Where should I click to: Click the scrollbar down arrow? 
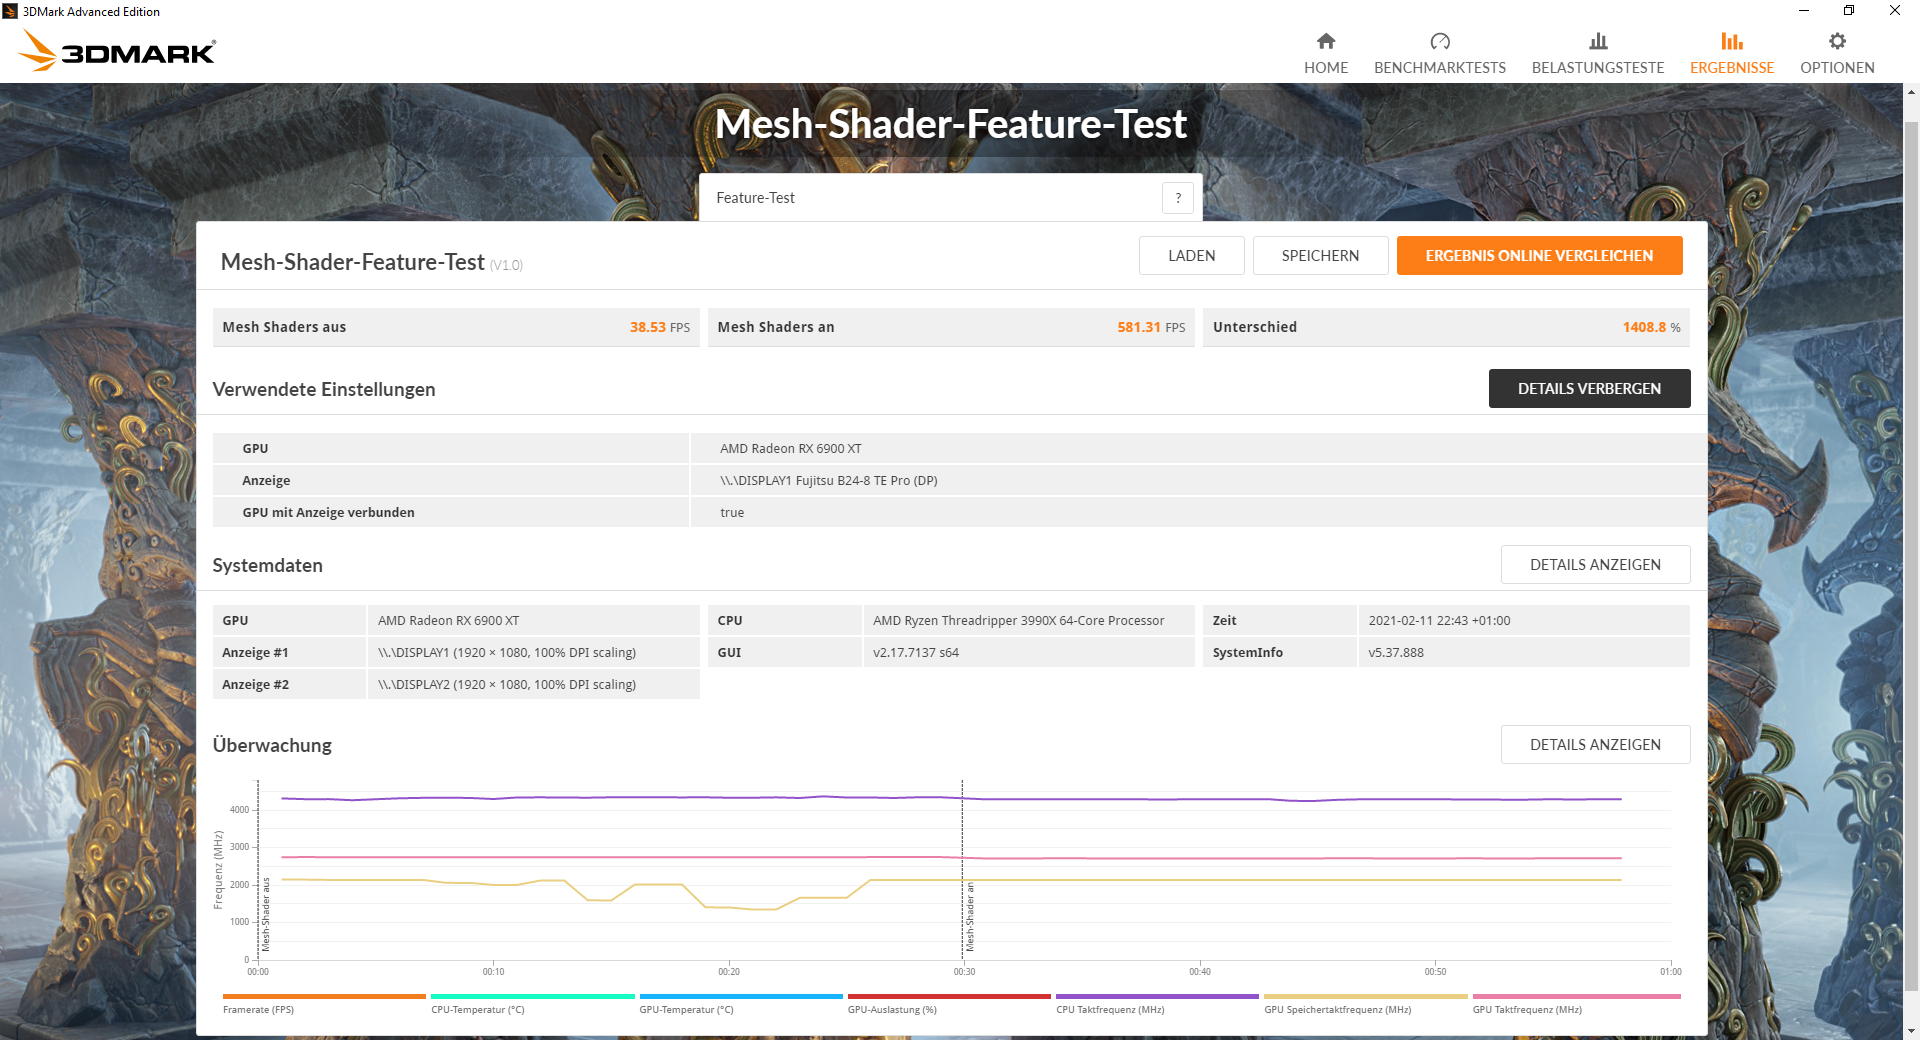1911,1030
